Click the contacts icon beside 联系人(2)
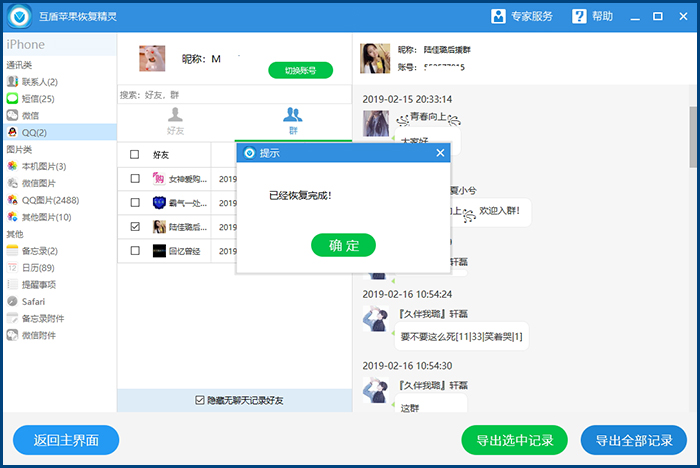 [x=12, y=81]
